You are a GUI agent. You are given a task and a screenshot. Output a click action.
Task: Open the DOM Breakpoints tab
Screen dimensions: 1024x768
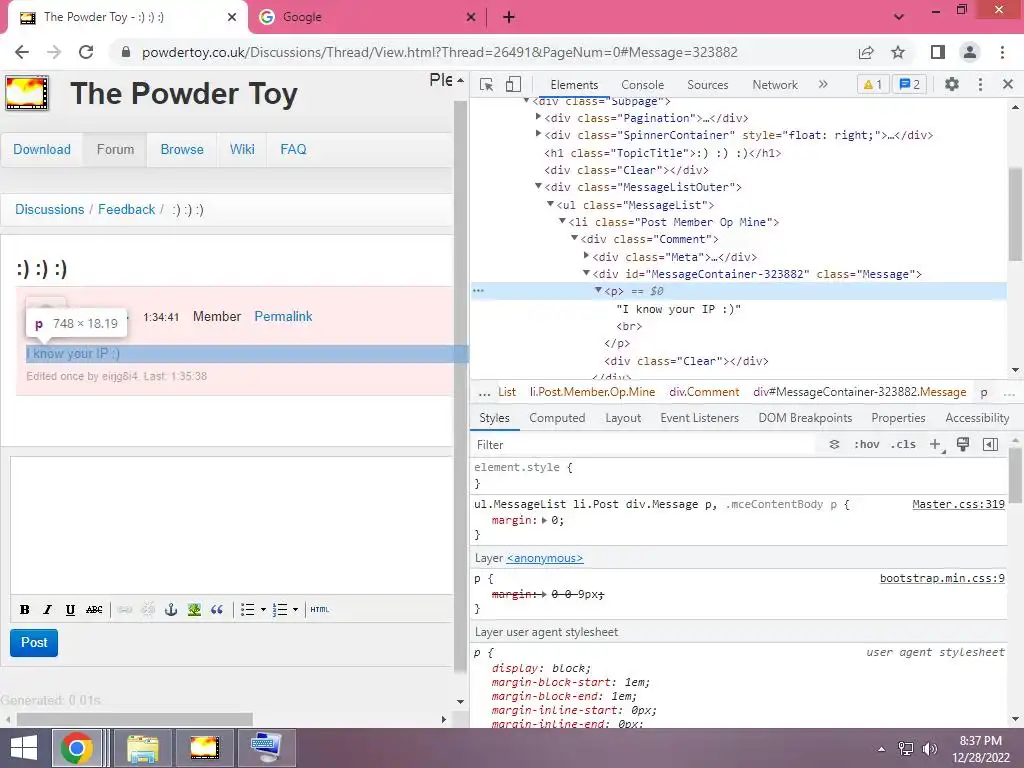coord(805,418)
